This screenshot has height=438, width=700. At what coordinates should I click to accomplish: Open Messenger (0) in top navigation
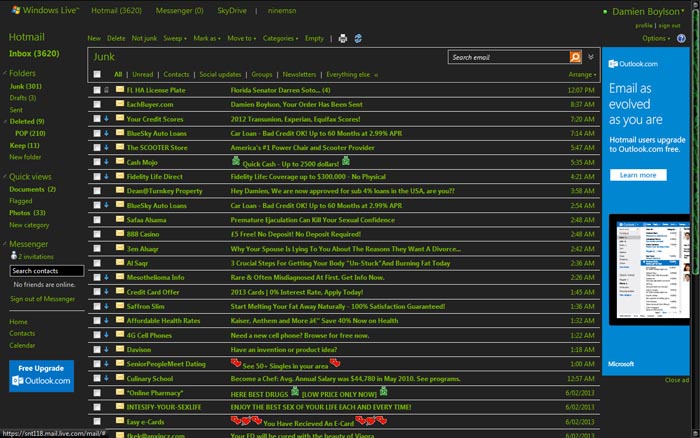click(179, 10)
